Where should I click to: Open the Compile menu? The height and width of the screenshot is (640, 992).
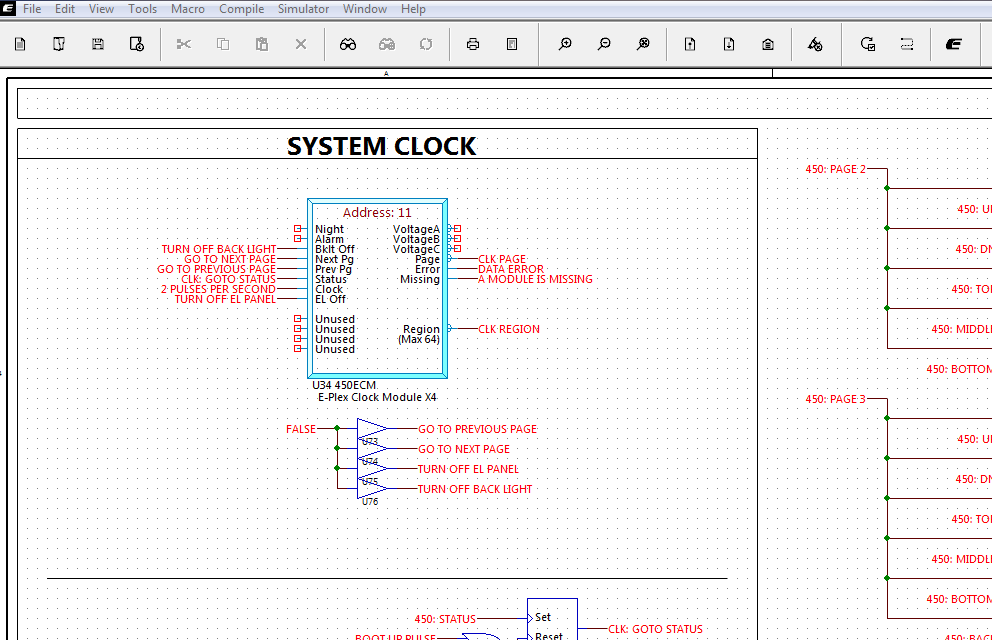(x=241, y=8)
